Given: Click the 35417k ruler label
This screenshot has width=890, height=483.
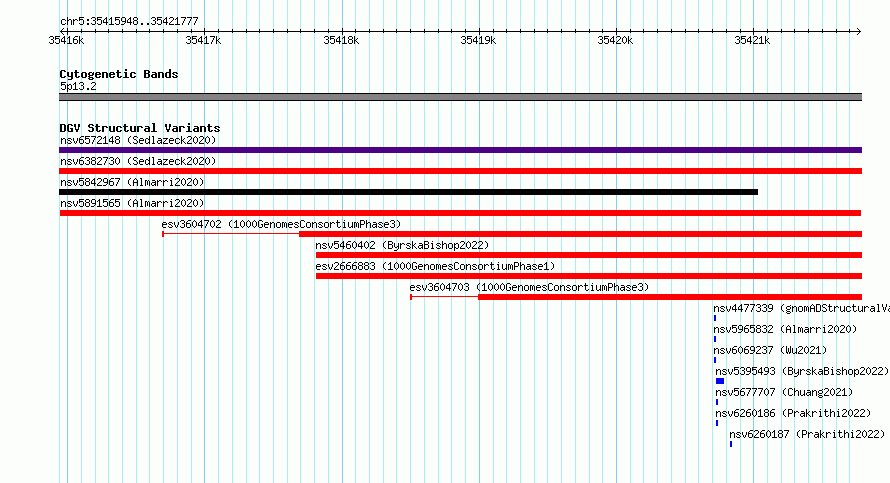Looking at the screenshot, I should click(203, 40).
